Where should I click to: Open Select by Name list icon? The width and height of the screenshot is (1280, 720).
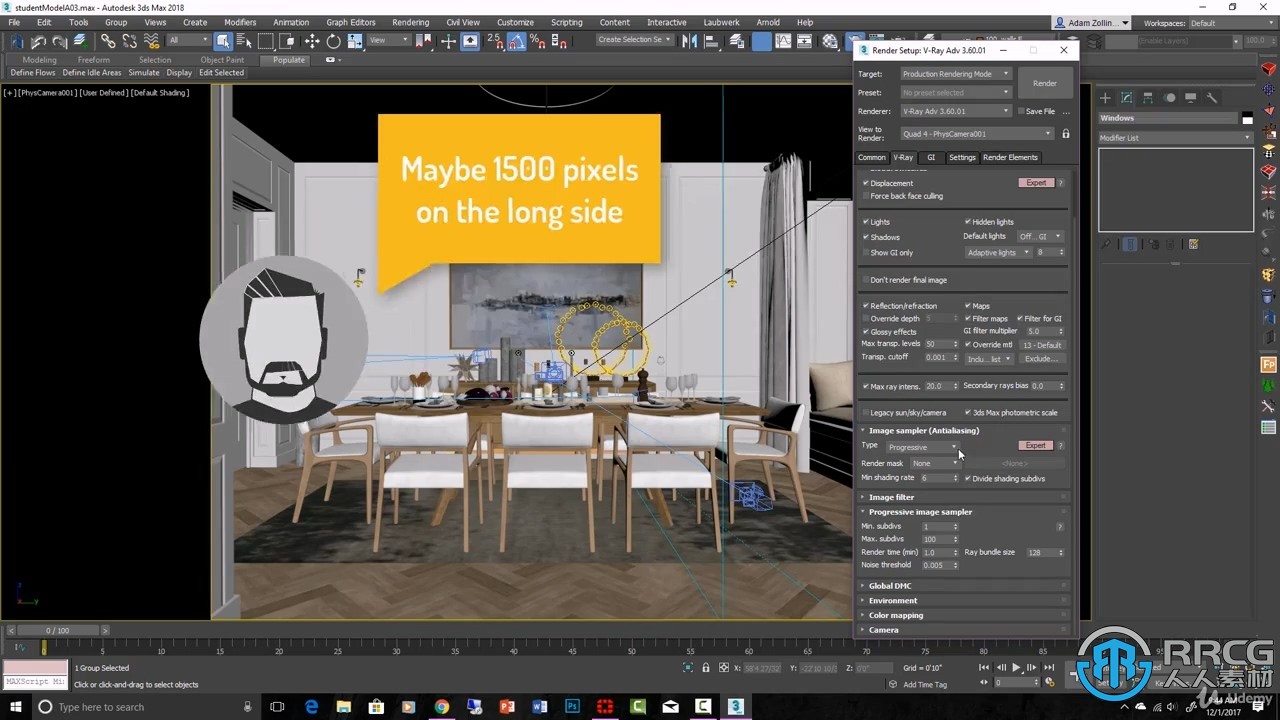[x=244, y=41]
